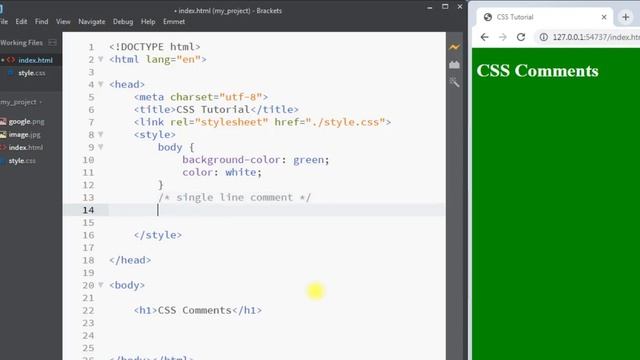Screen dimensions: 640x360
Task: Open the Edit menu
Action: click(21, 22)
